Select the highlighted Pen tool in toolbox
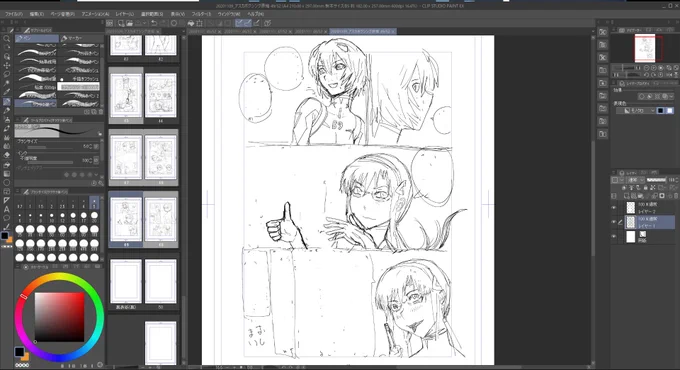The image size is (680, 370). [7, 102]
